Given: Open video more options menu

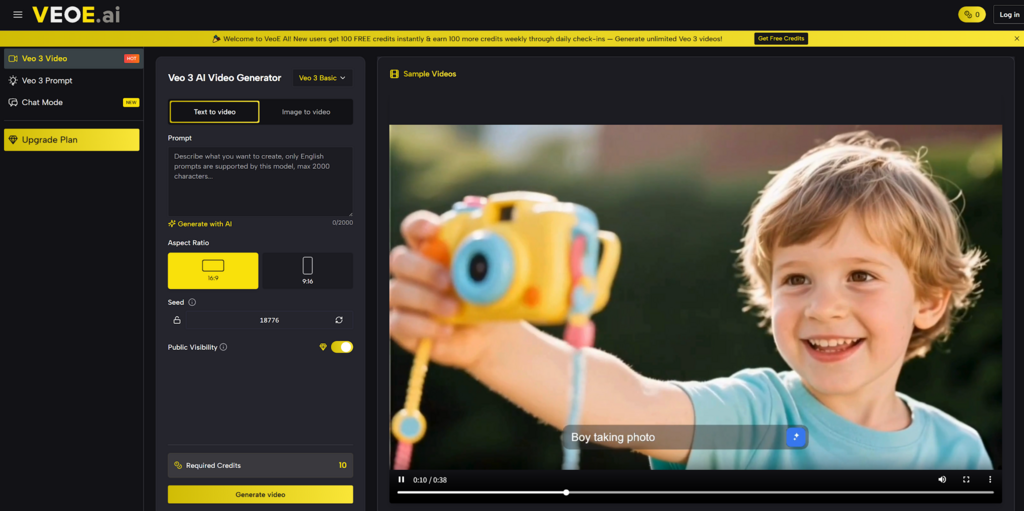Looking at the screenshot, I should click(990, 480).
